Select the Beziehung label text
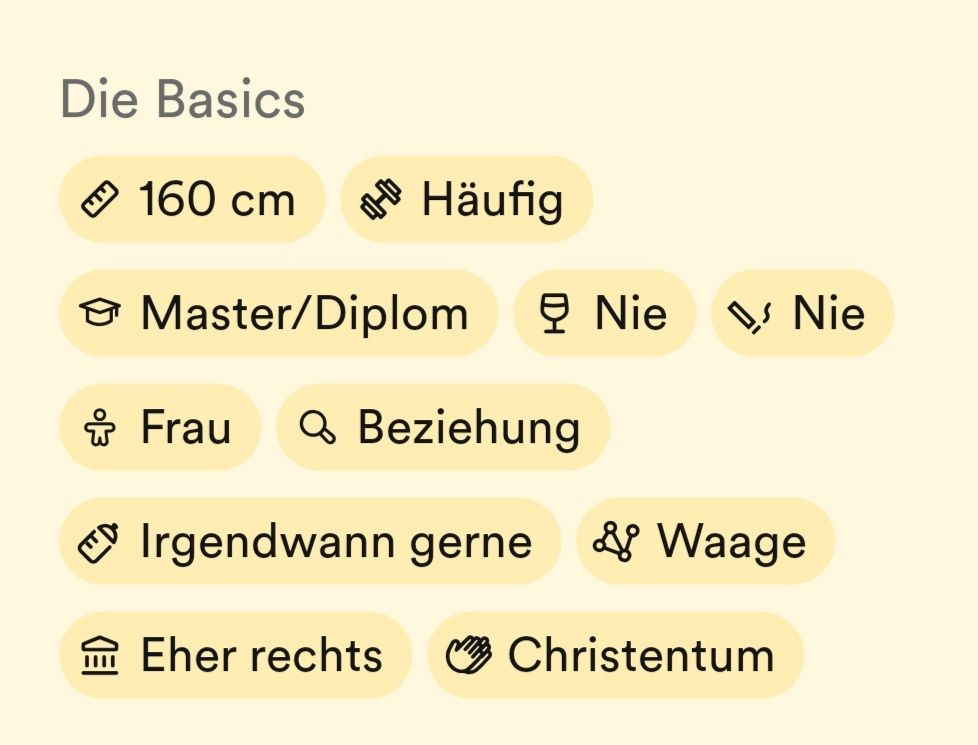978x745 pixels. click(468, 428)
